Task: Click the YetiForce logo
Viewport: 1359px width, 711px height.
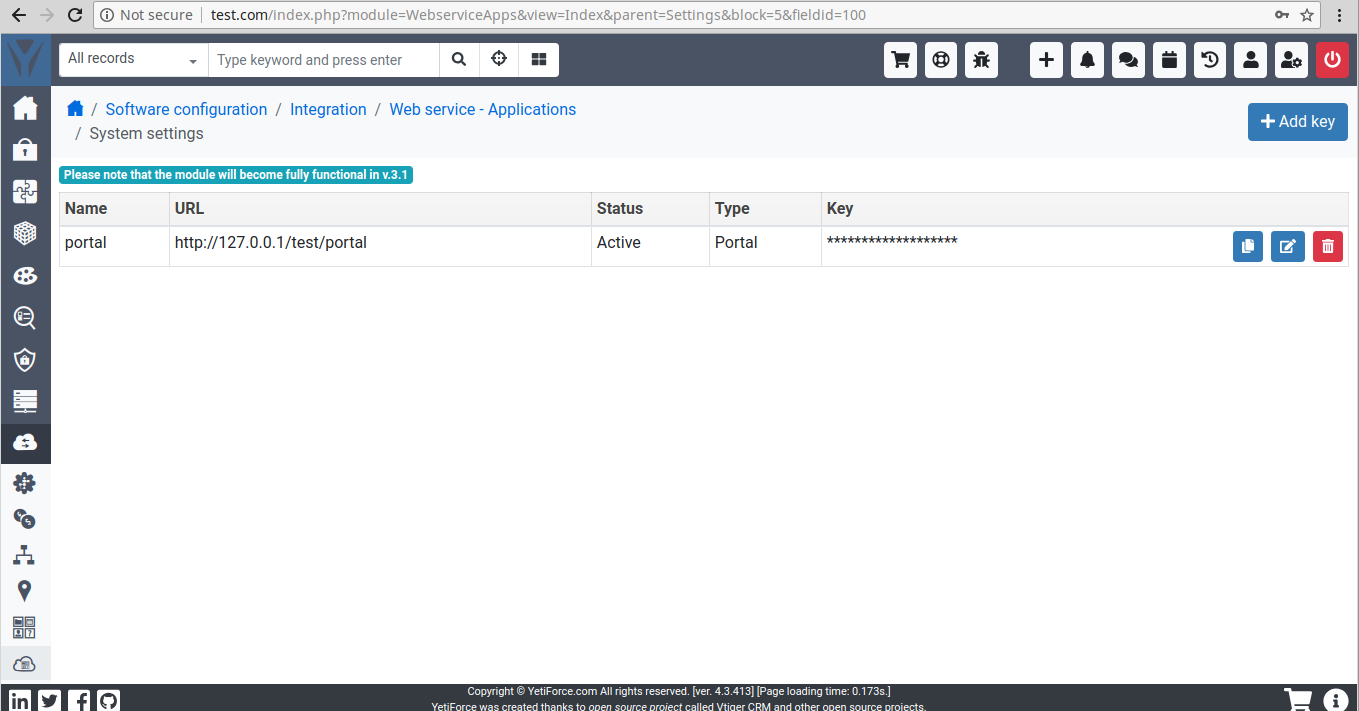Action: pos(25,60)
